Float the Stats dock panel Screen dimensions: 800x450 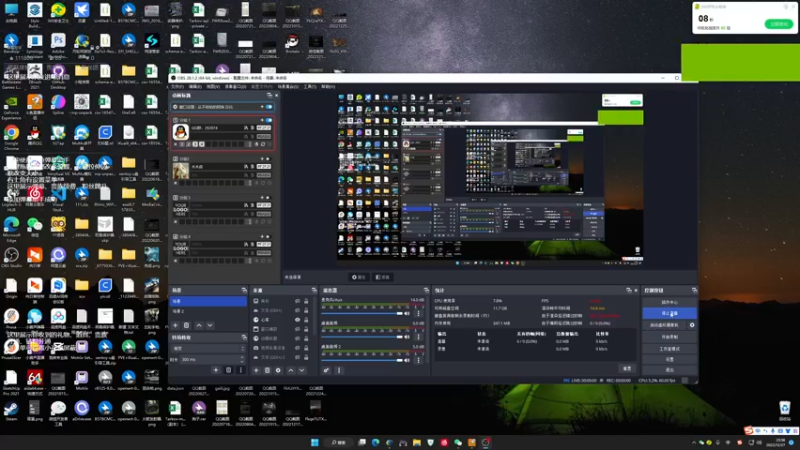629,290
